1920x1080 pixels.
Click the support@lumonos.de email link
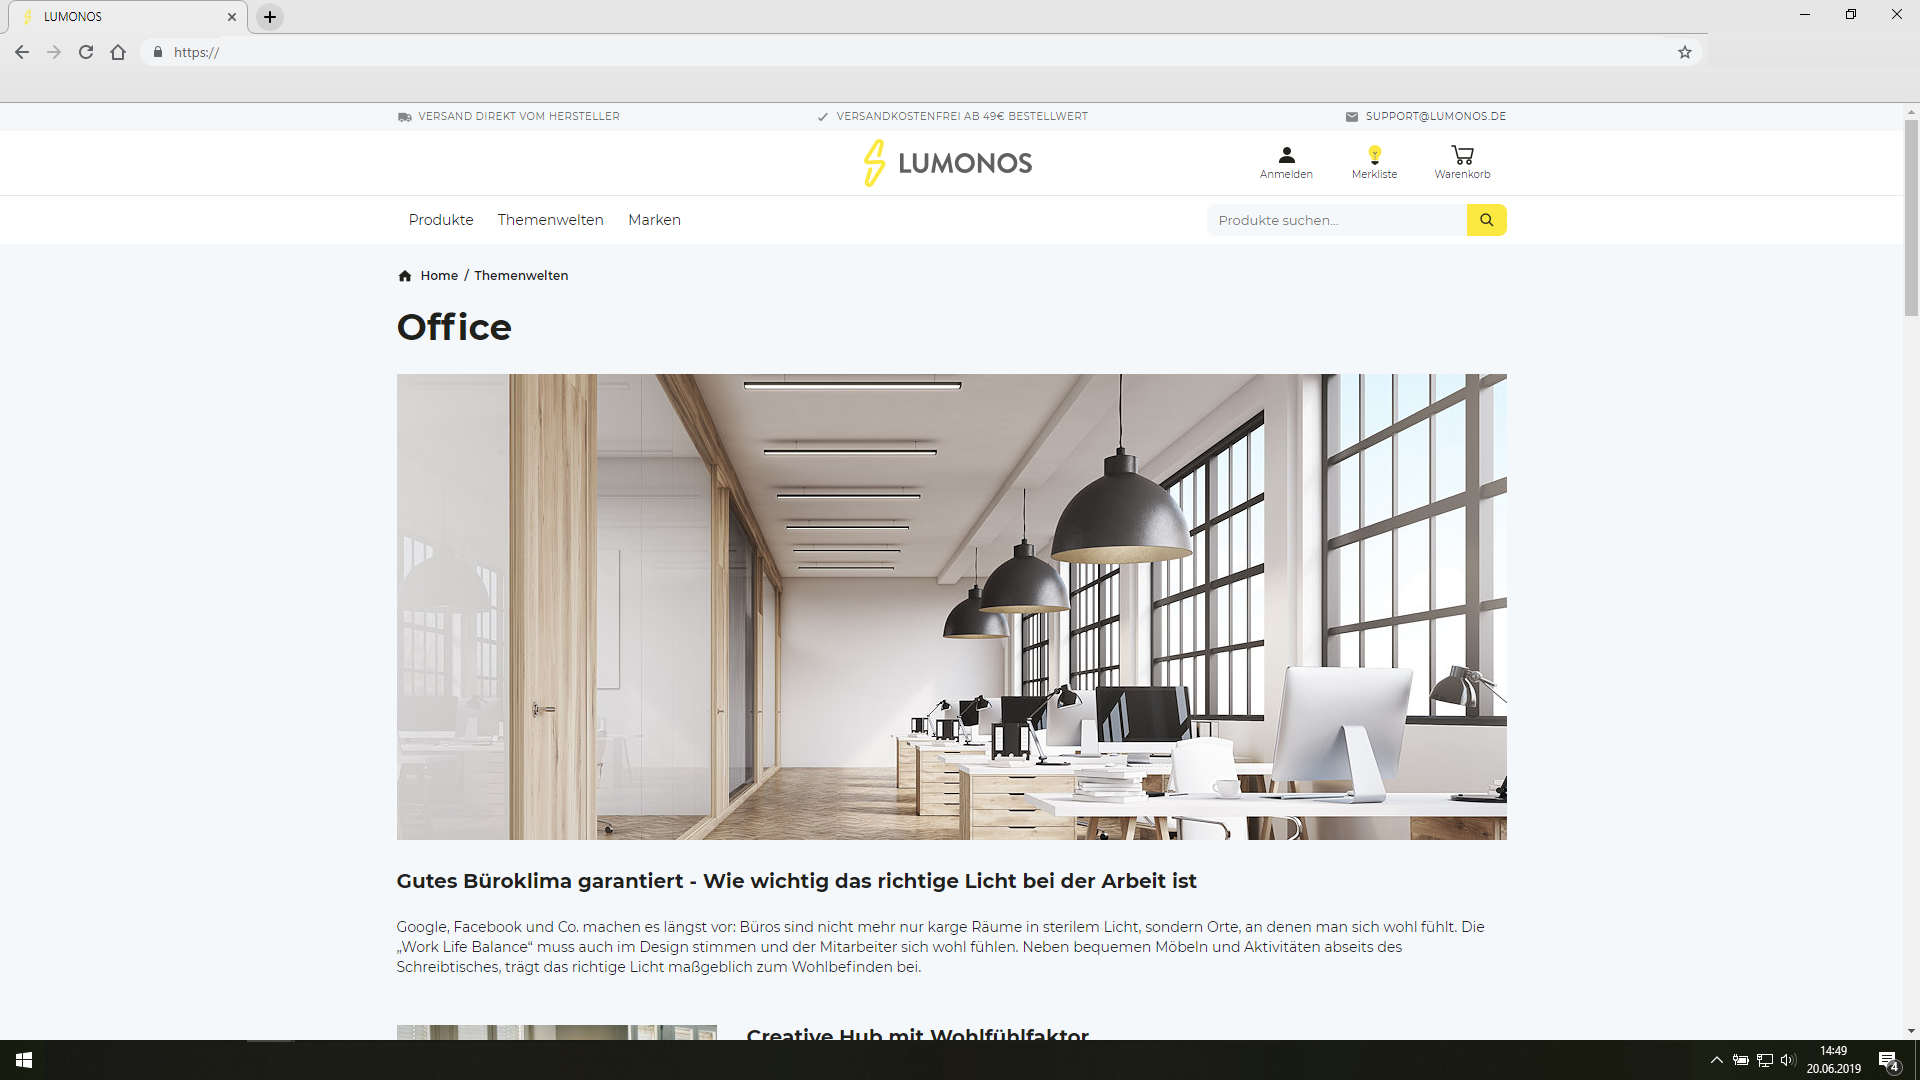[1436, 117]
